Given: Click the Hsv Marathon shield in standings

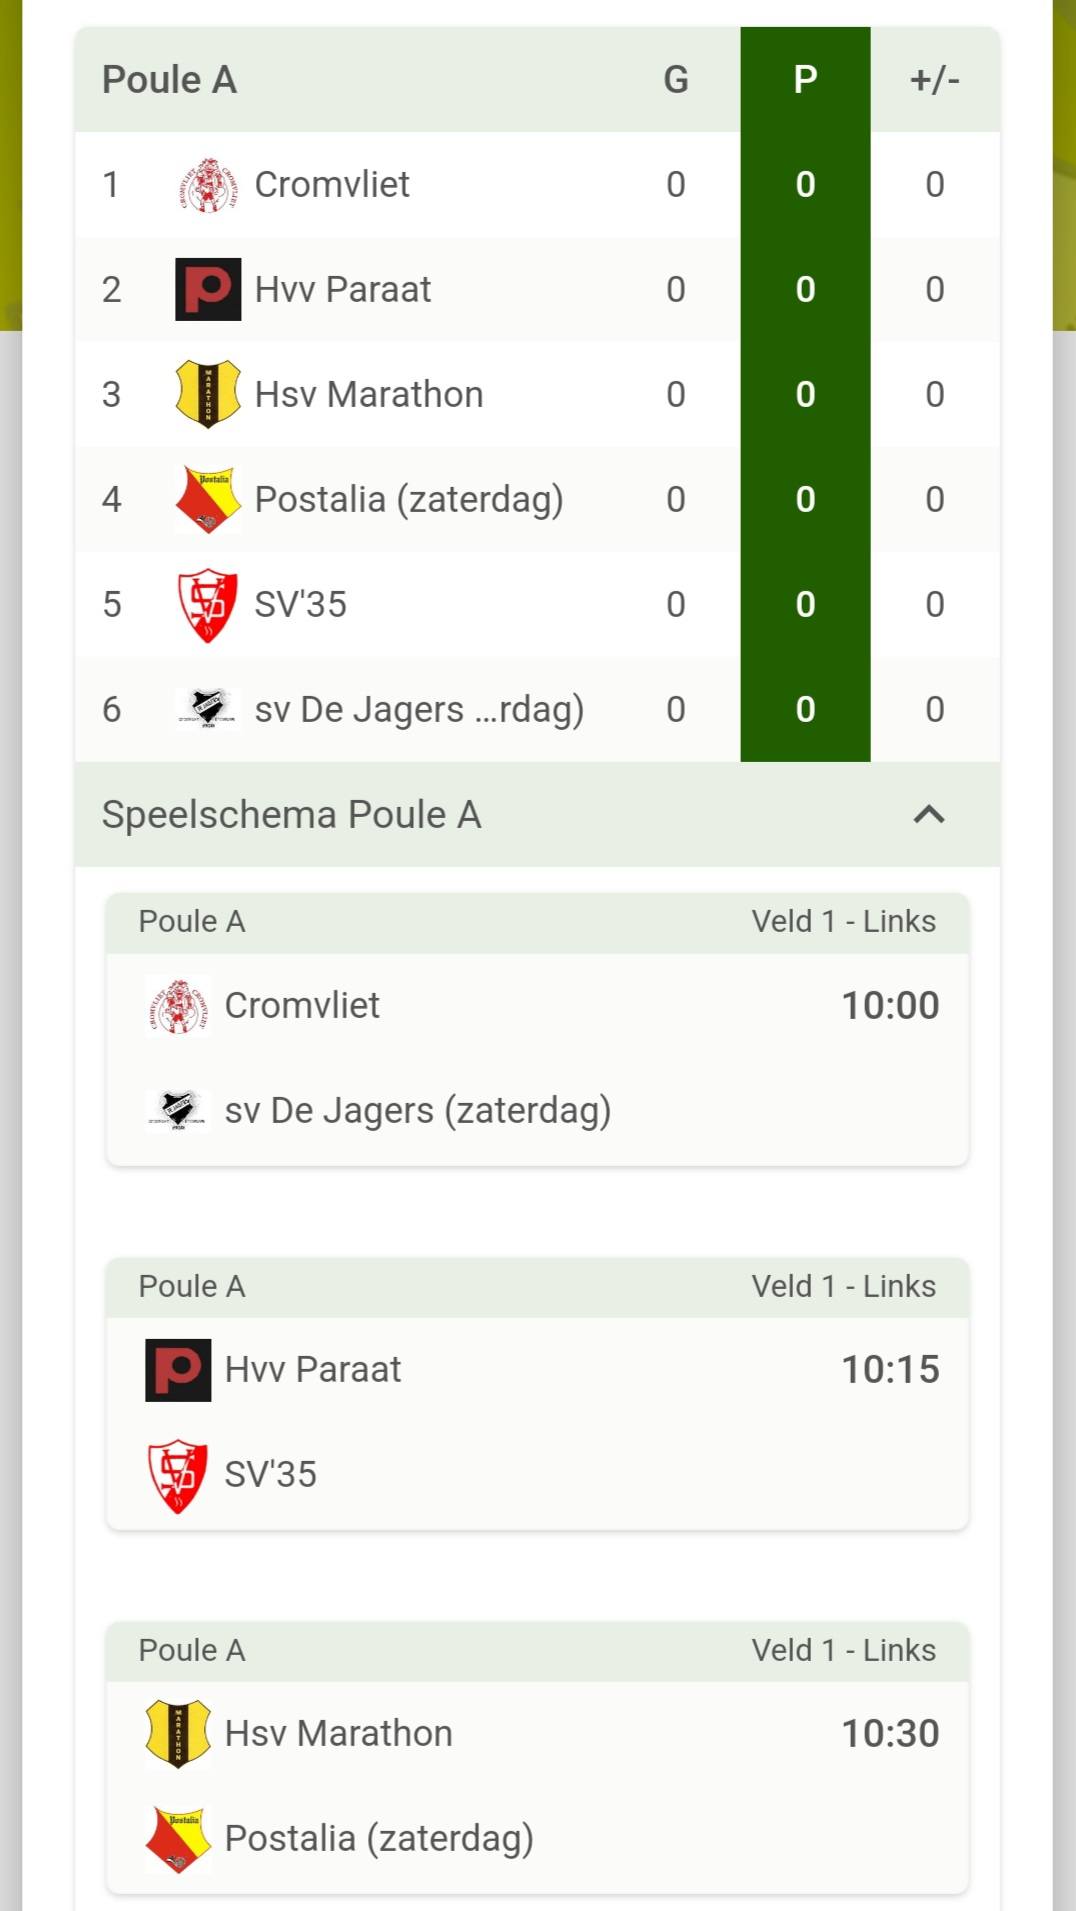Looking at the screenshot, I should 208,394.
